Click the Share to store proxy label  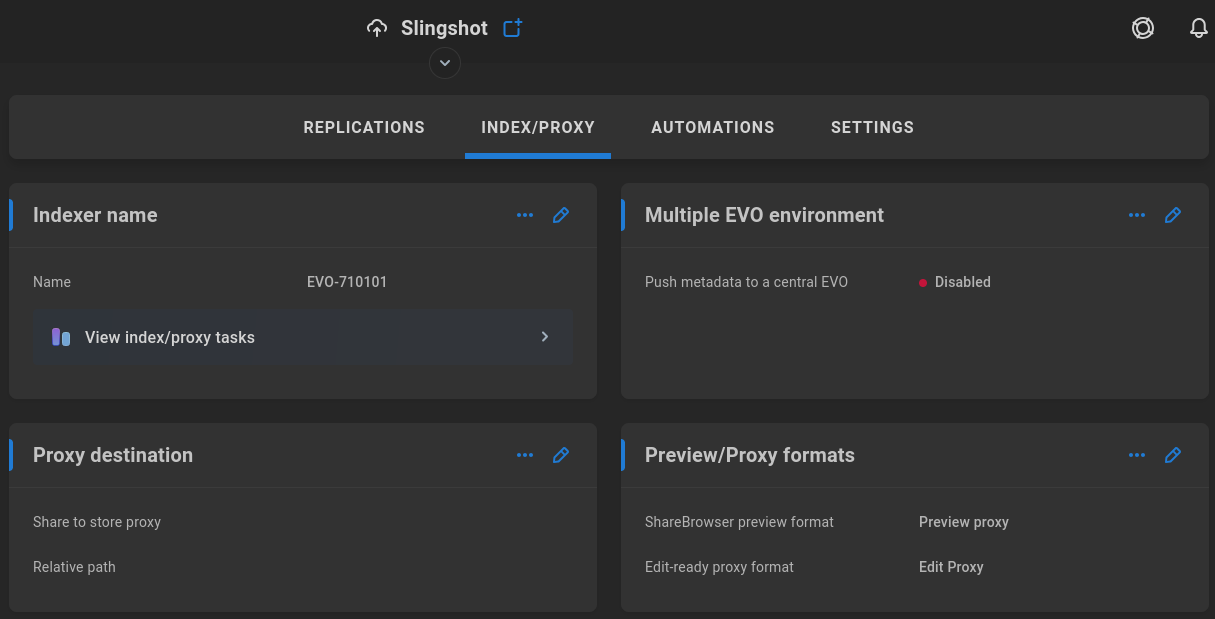pos(97,522)
